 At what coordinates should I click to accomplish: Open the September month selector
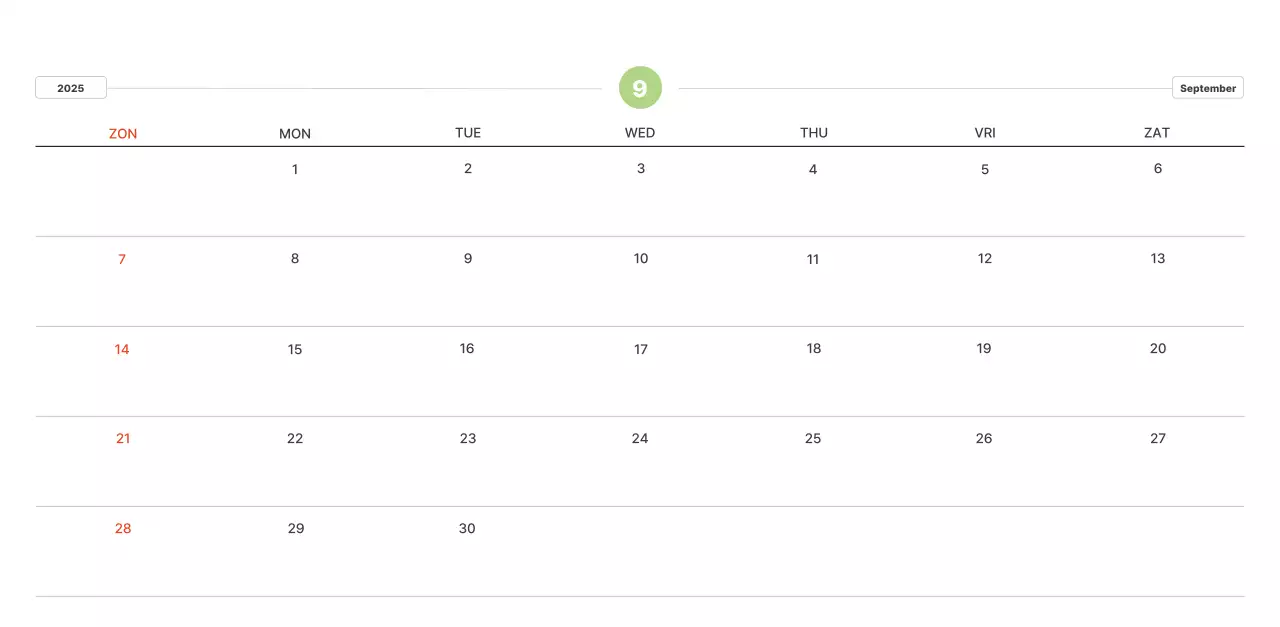(x=1207, y=88)
